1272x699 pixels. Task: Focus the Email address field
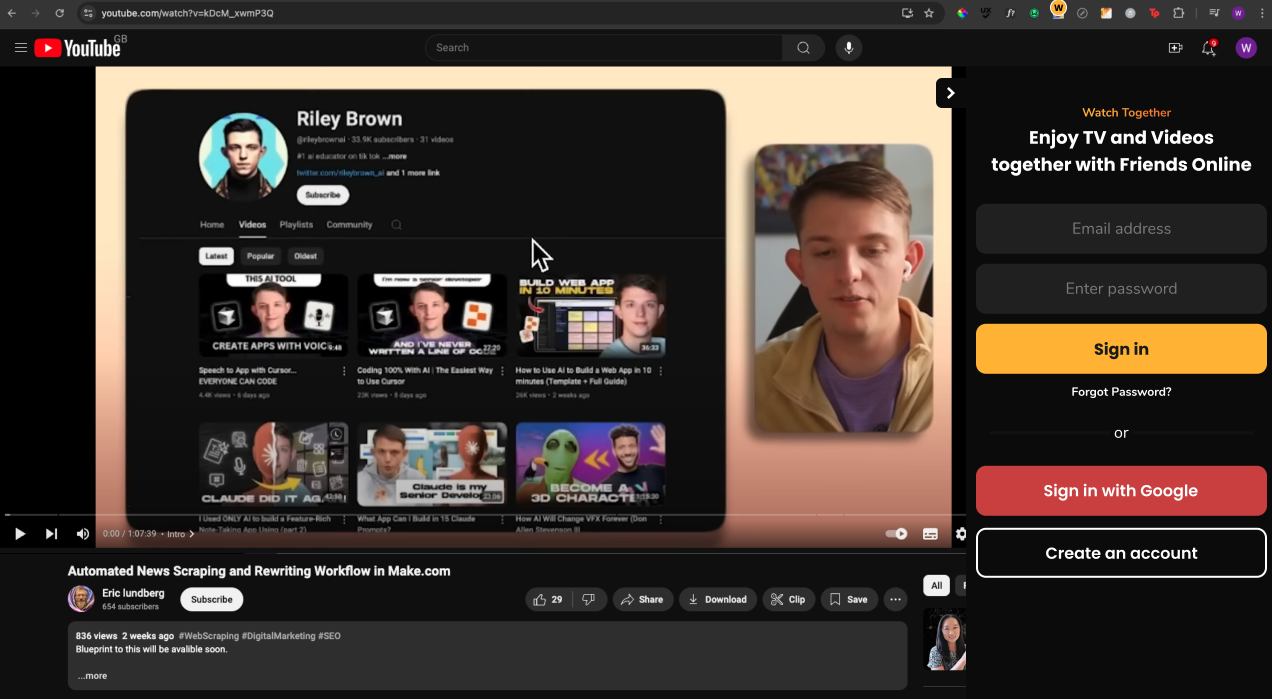(1121, 229)
